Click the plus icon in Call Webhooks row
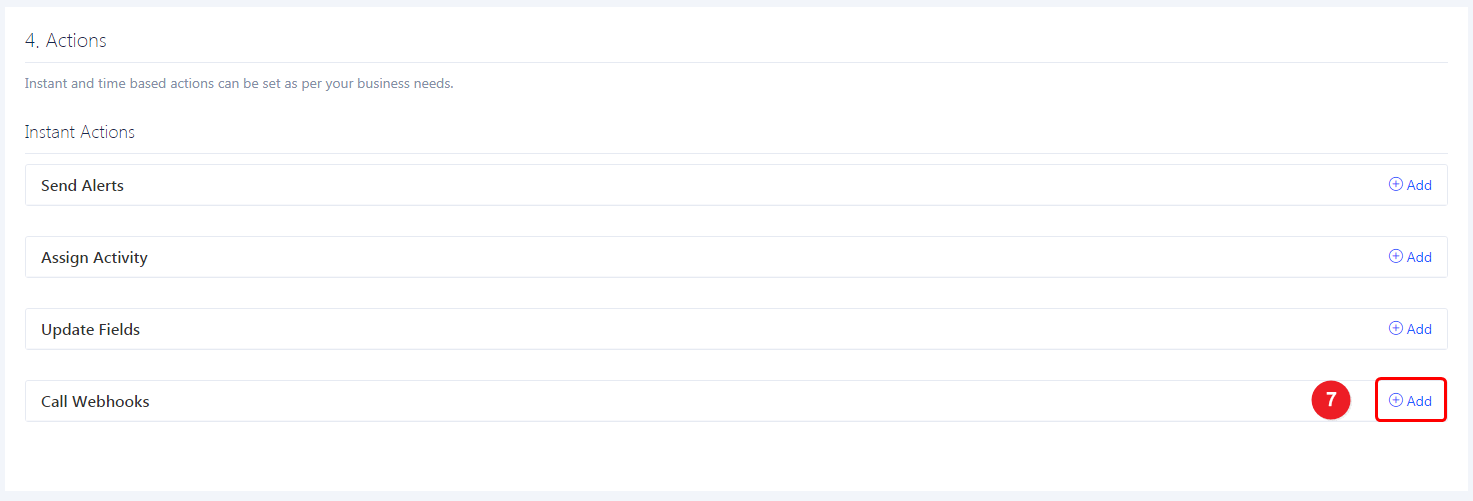Image resolution: width=1473 pixels, height=501 pixels. (1395, 400)
